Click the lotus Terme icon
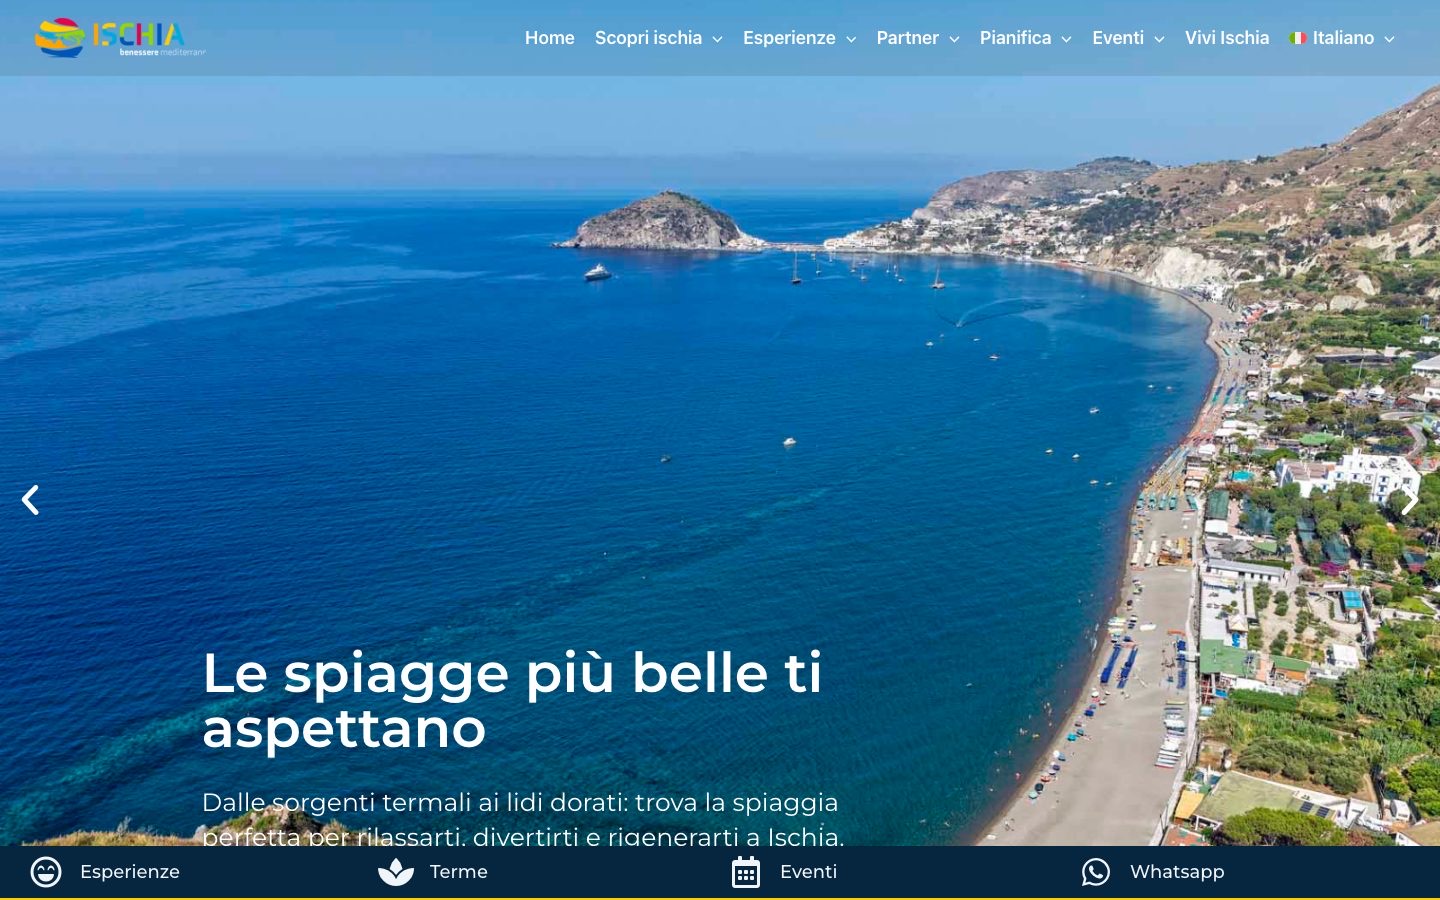 point(396,872)
